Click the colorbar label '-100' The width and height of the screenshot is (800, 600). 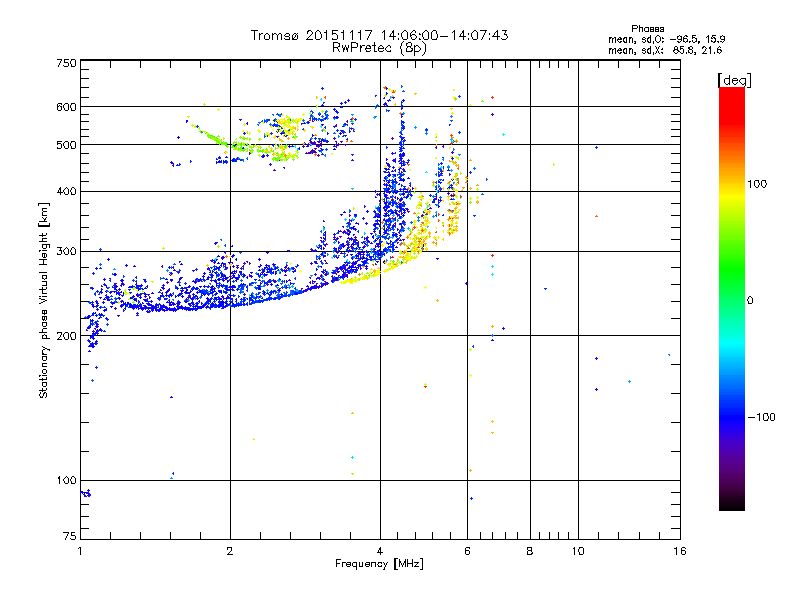coord(761,417)
